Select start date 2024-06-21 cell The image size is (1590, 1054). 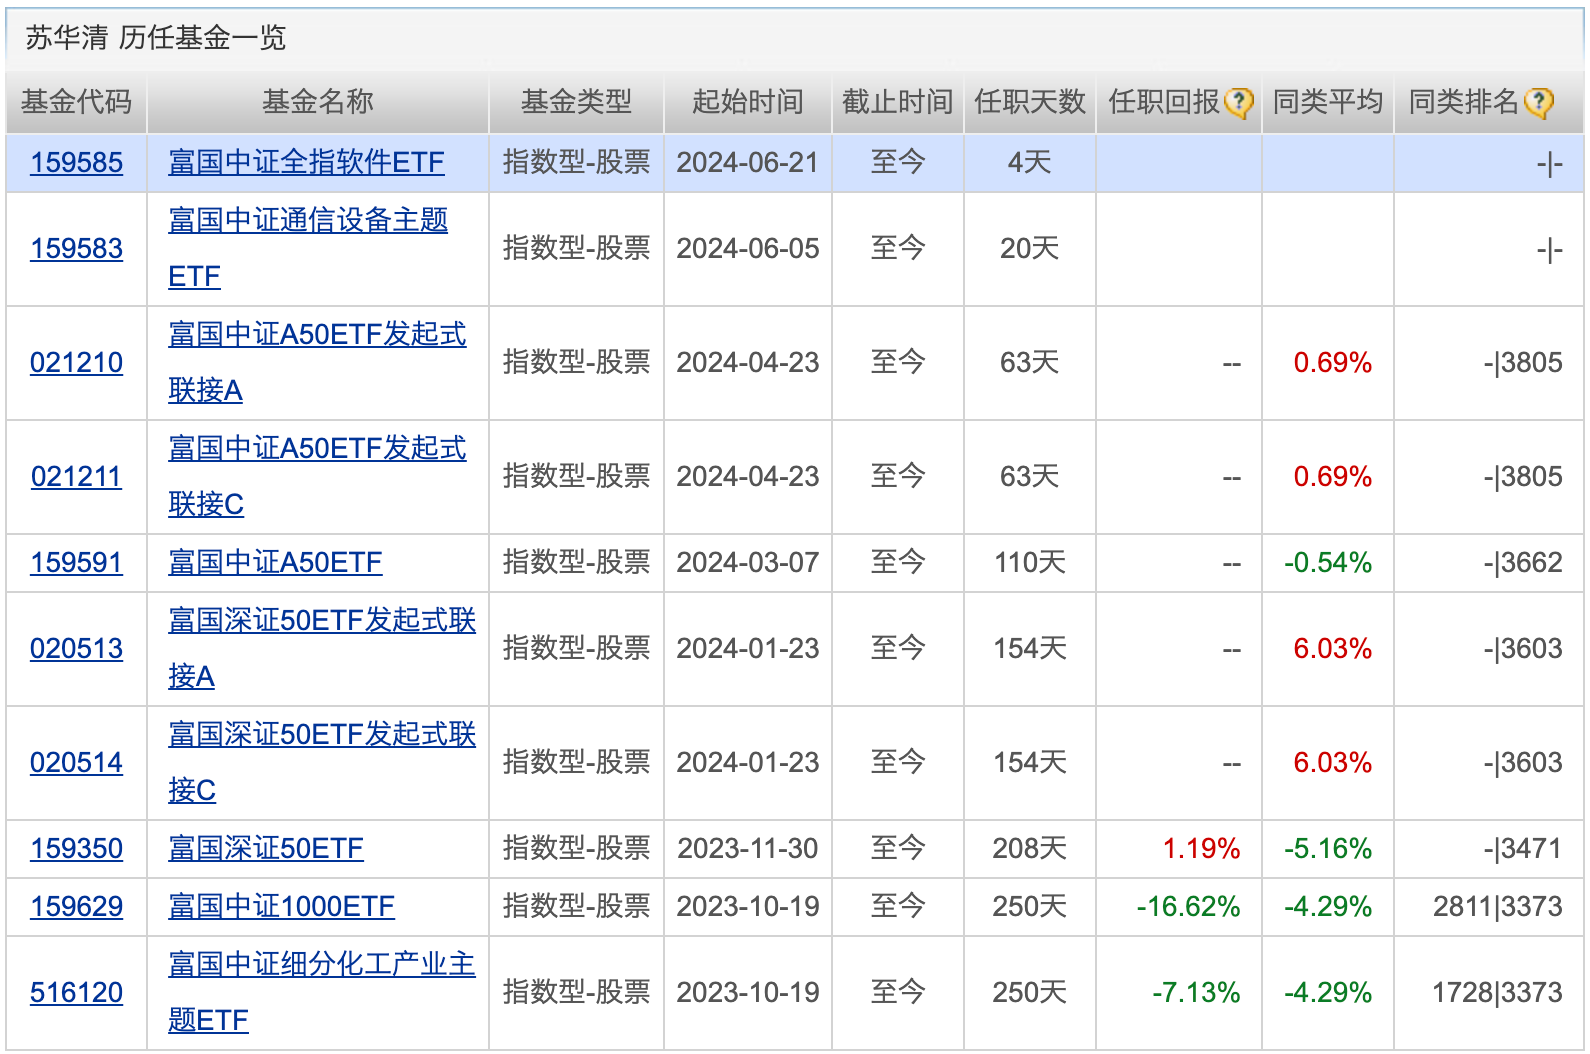click(x=748, y=162)
